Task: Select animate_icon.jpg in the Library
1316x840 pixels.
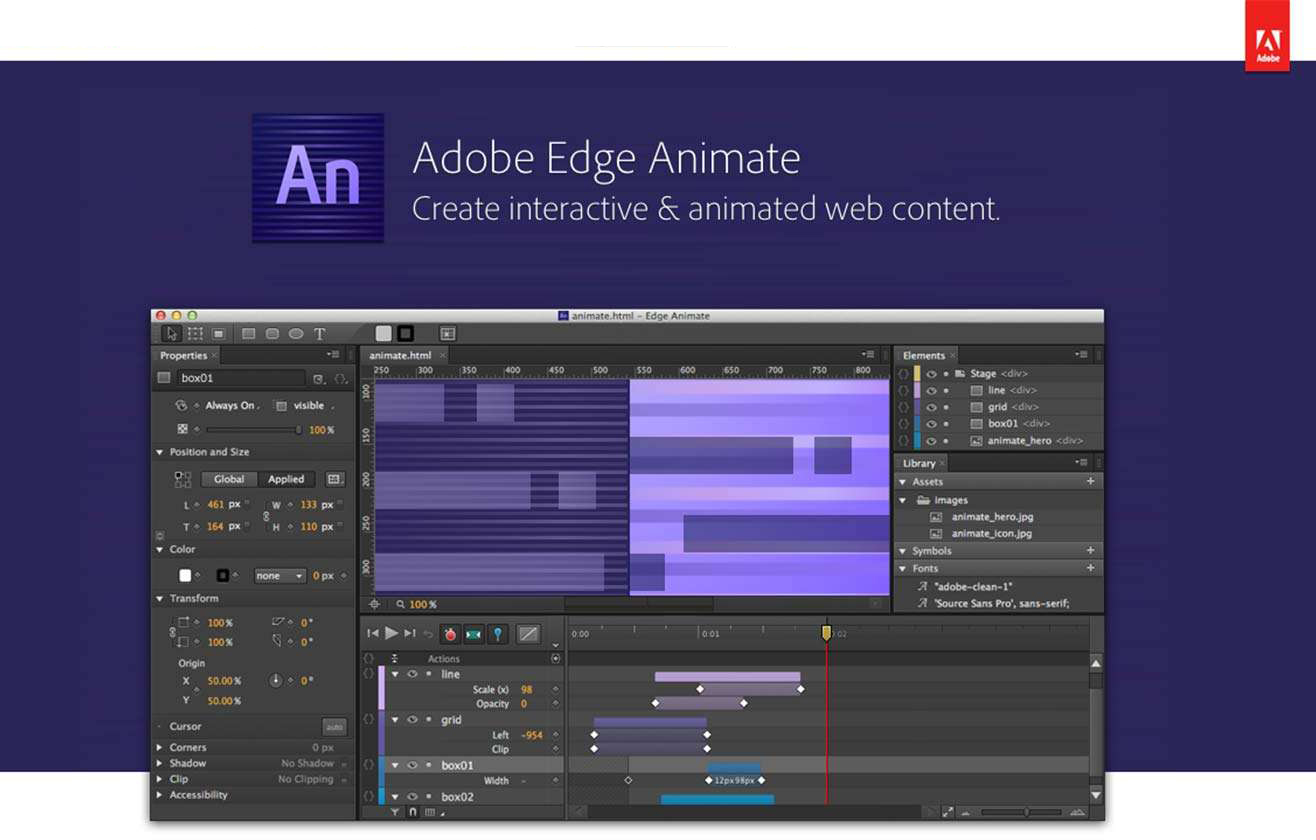Action: (x=992, y=534)
